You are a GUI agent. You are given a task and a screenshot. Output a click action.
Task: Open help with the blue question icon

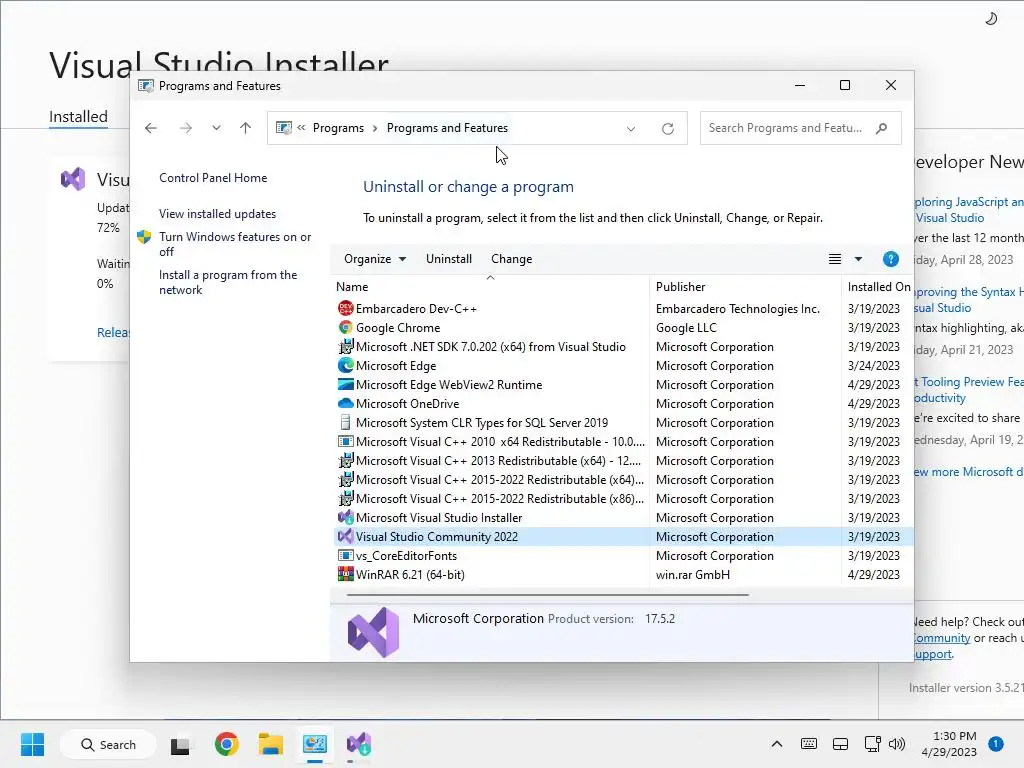(x=891, y=259)
